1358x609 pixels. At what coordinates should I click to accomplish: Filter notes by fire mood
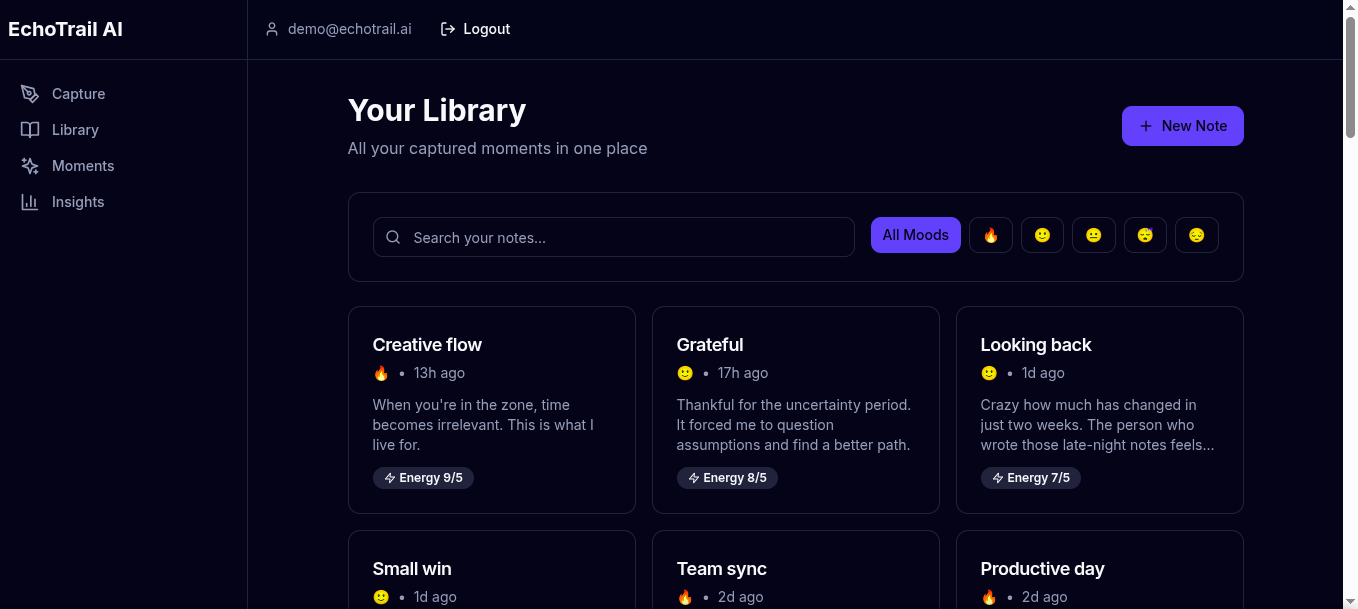coord(991,235)
